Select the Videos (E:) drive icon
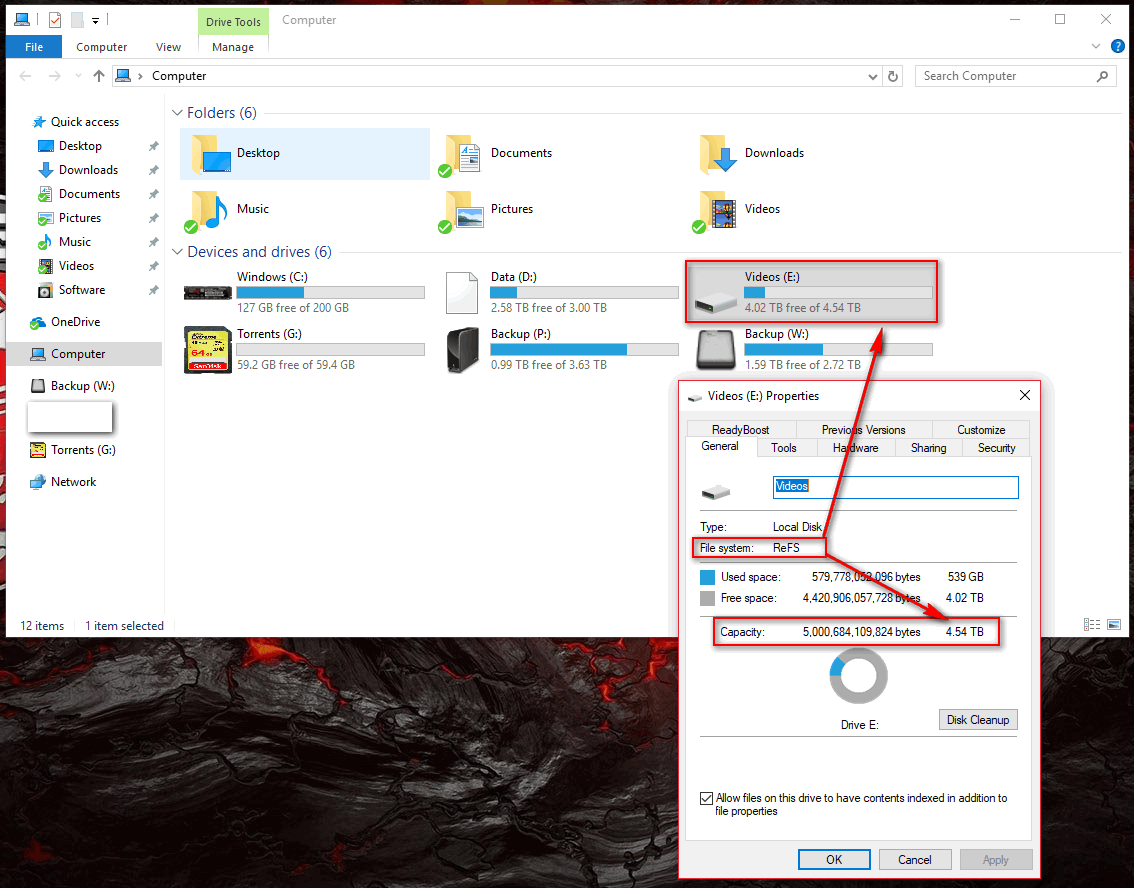Image resolution: width=1134 pixels, height=888 pixels. tap(715, 302)
